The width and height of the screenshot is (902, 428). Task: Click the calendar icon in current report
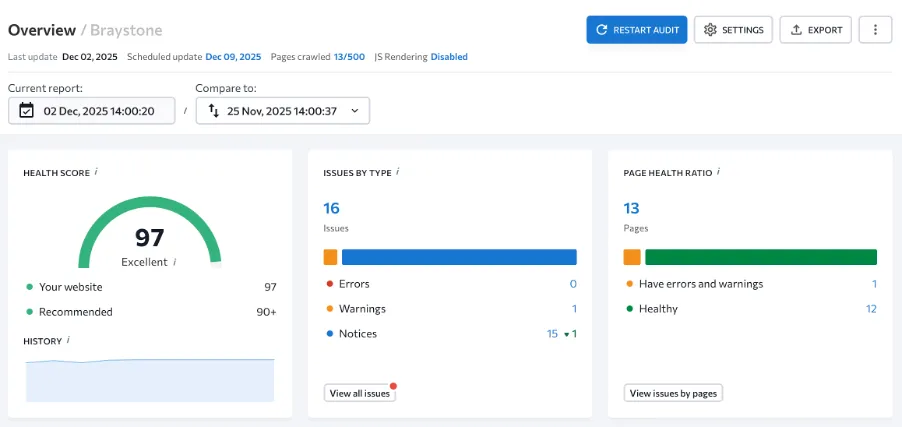point(27,111)
